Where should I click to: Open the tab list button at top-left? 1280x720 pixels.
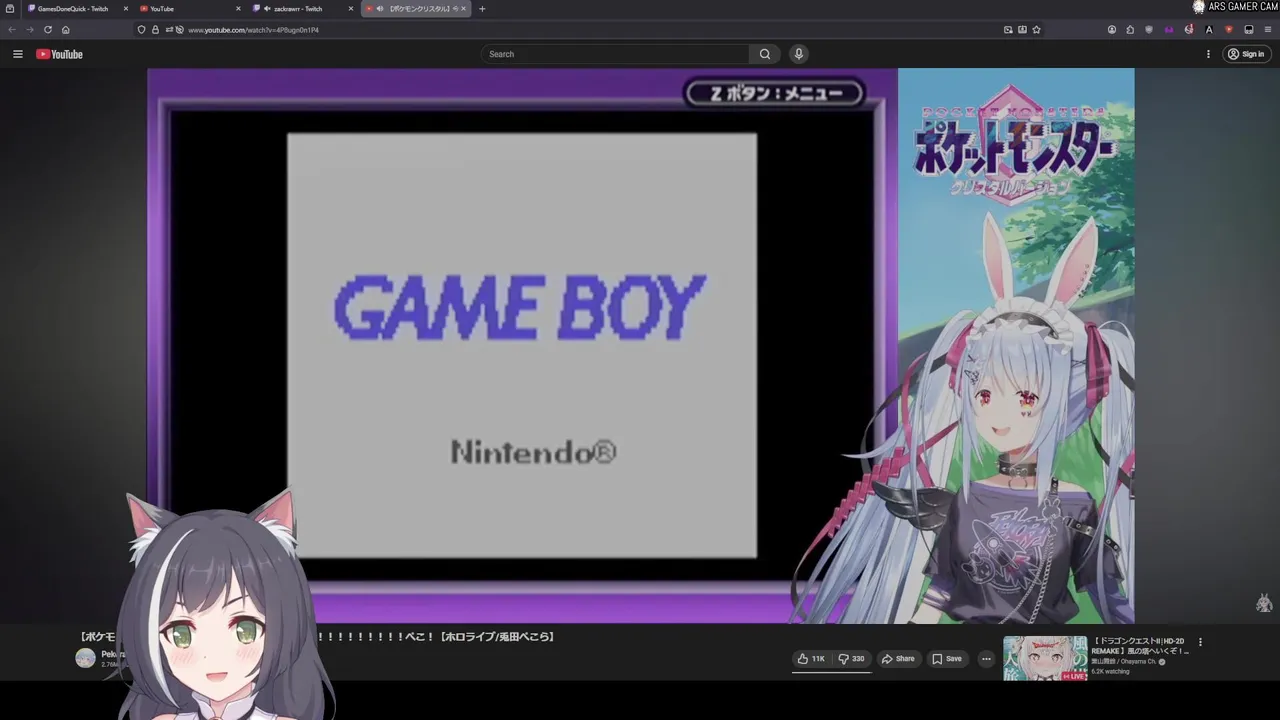10,9
